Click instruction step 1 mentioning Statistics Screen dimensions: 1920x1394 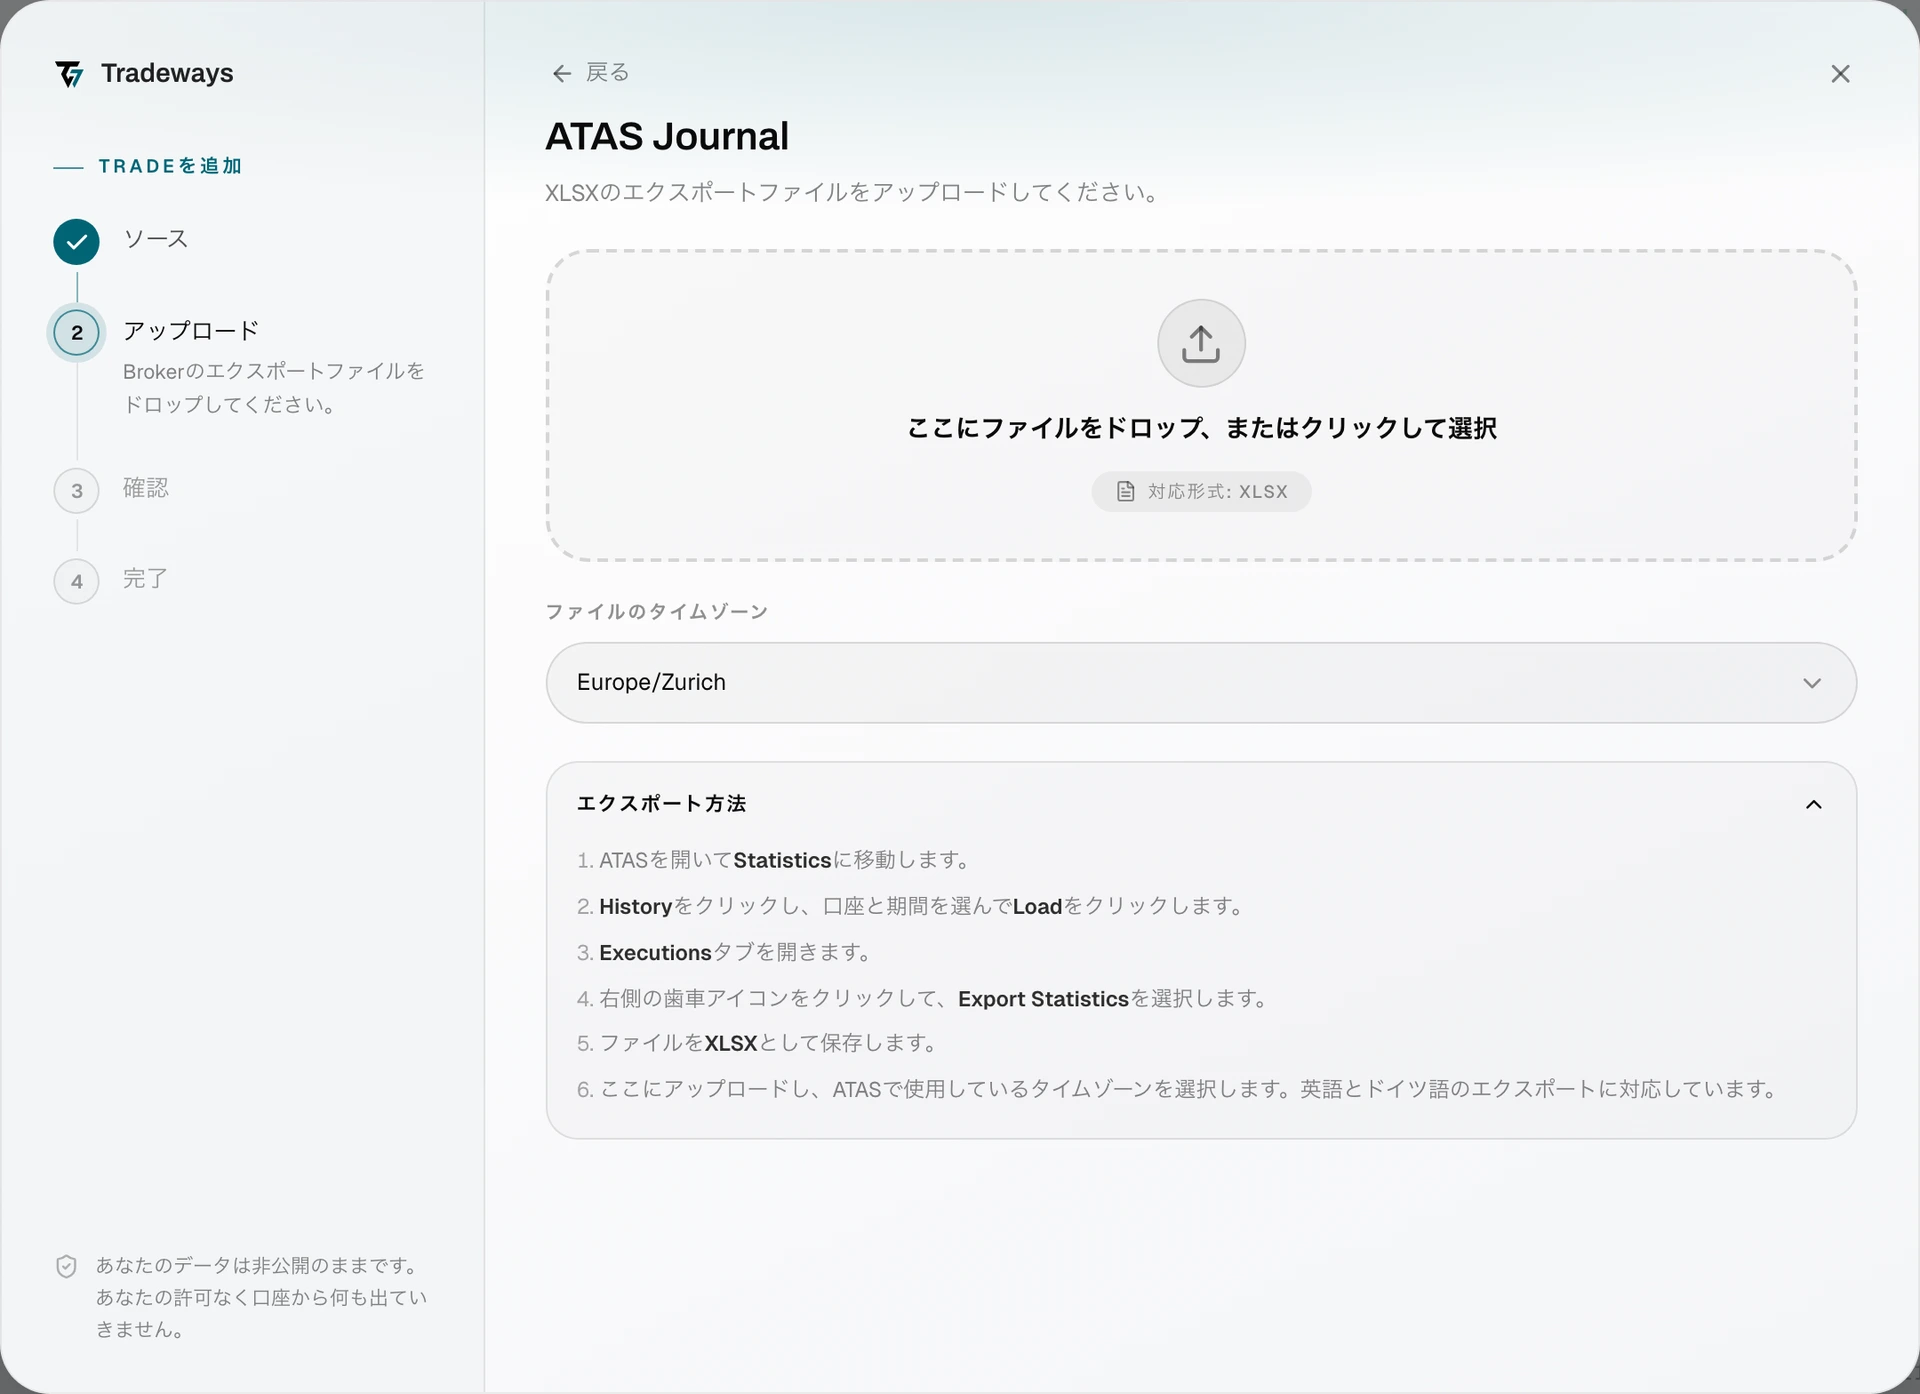pos(774,861)
